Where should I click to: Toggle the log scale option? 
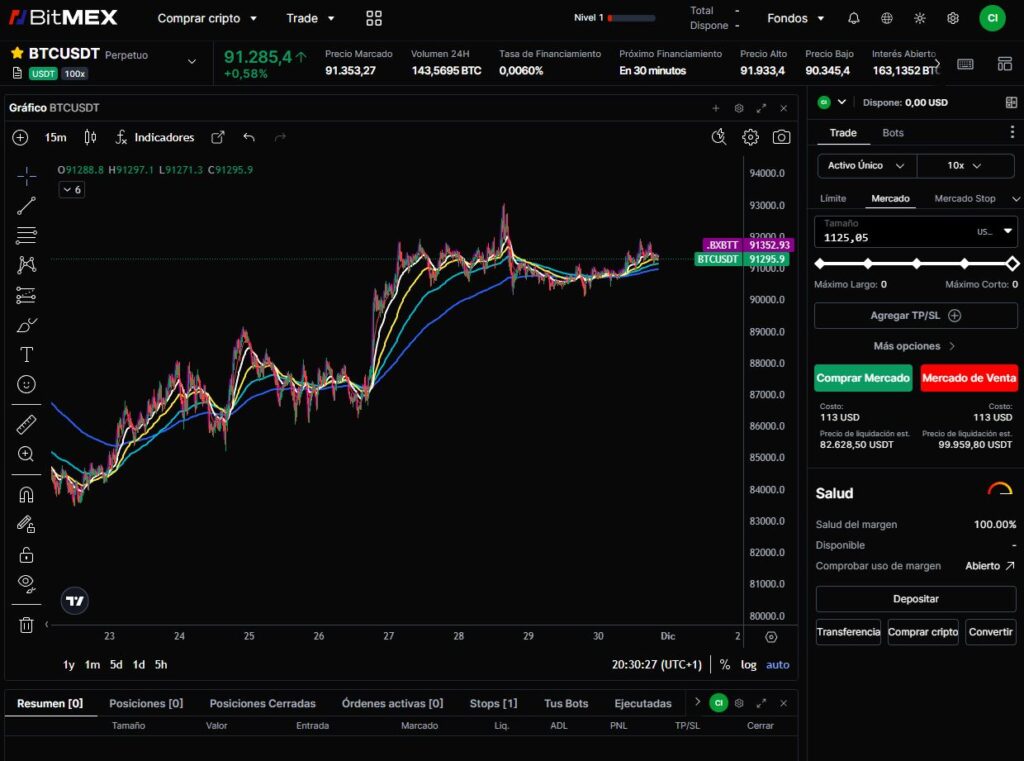tap(748, 665)
